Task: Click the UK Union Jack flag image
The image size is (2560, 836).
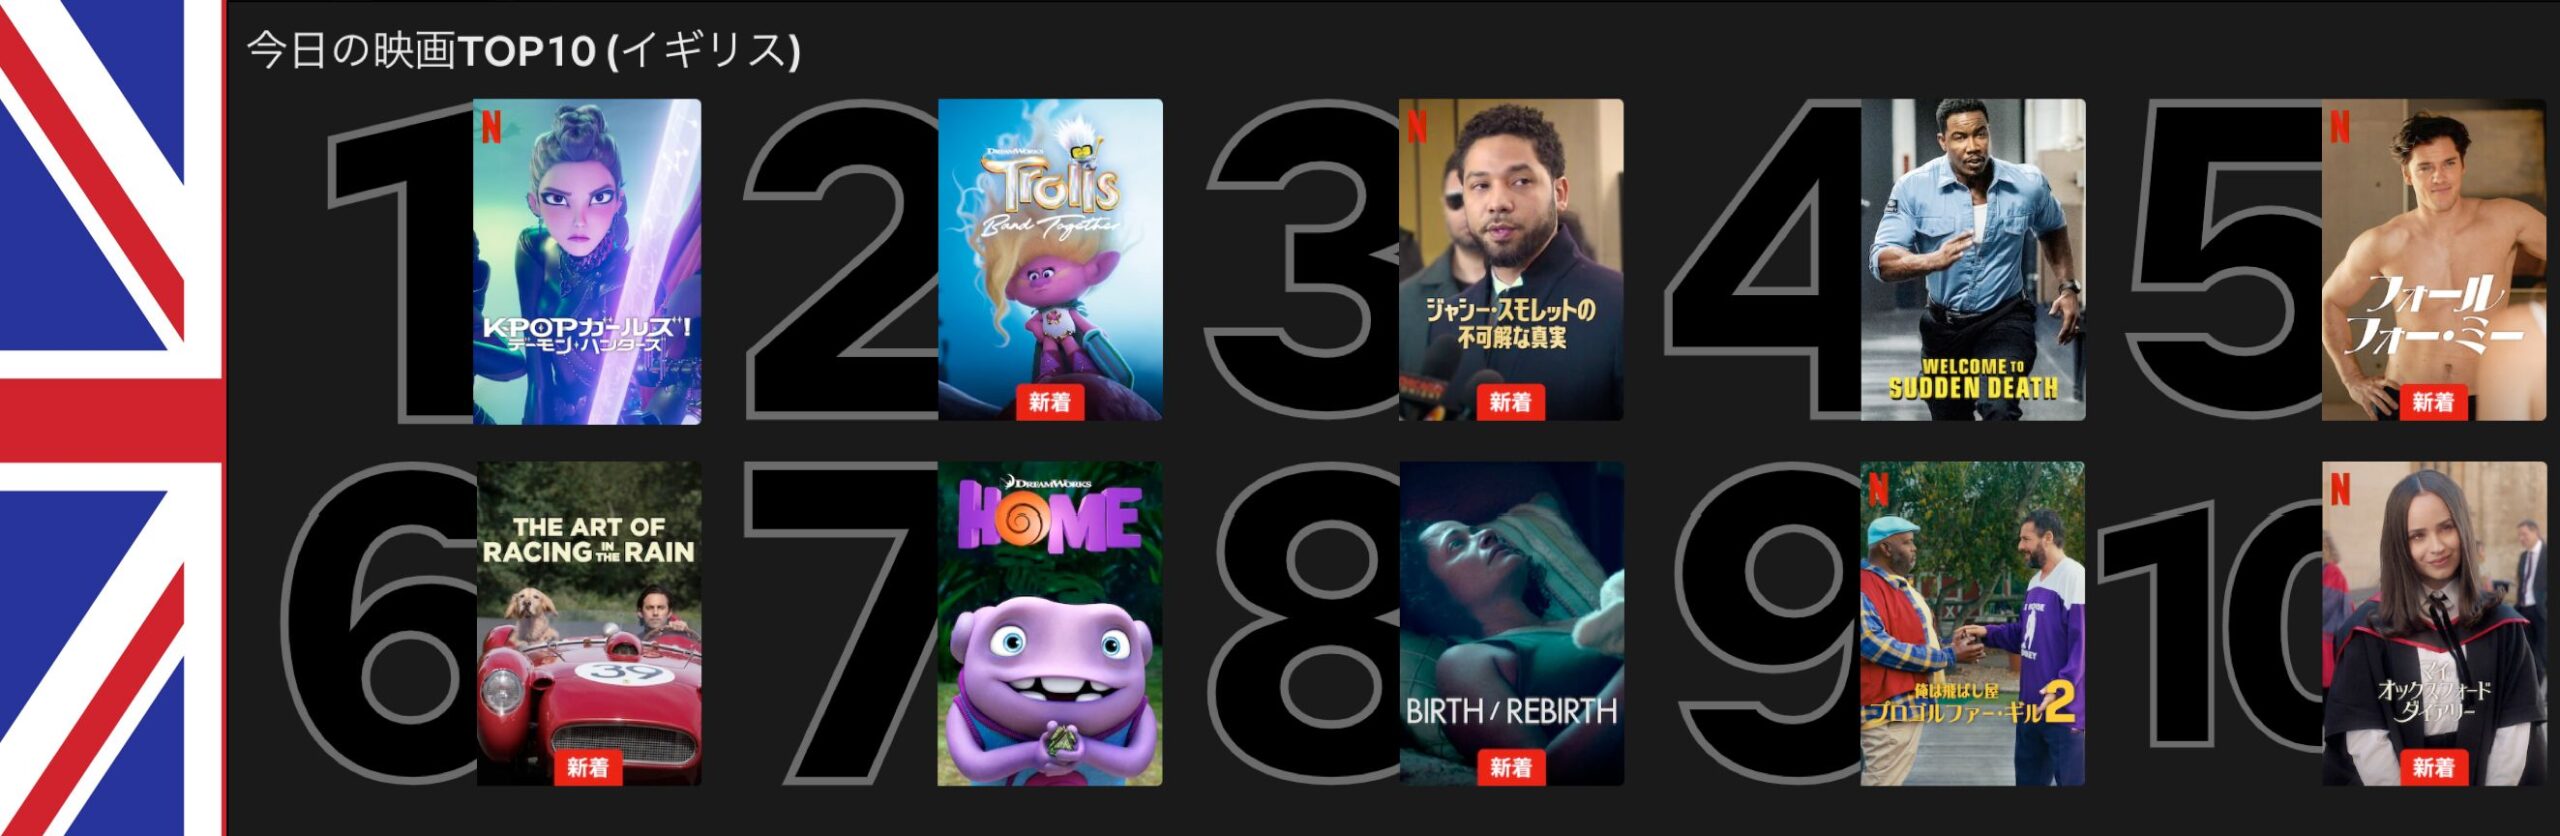Action: (112, 418)
